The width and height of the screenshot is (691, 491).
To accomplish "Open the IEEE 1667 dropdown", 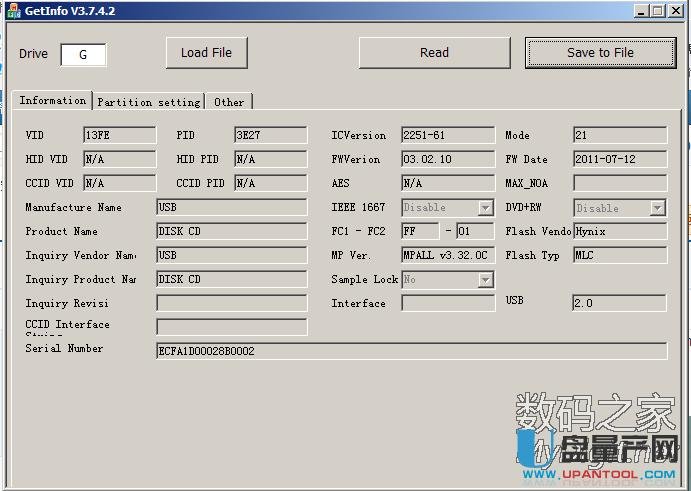I will tap(485, 208).
